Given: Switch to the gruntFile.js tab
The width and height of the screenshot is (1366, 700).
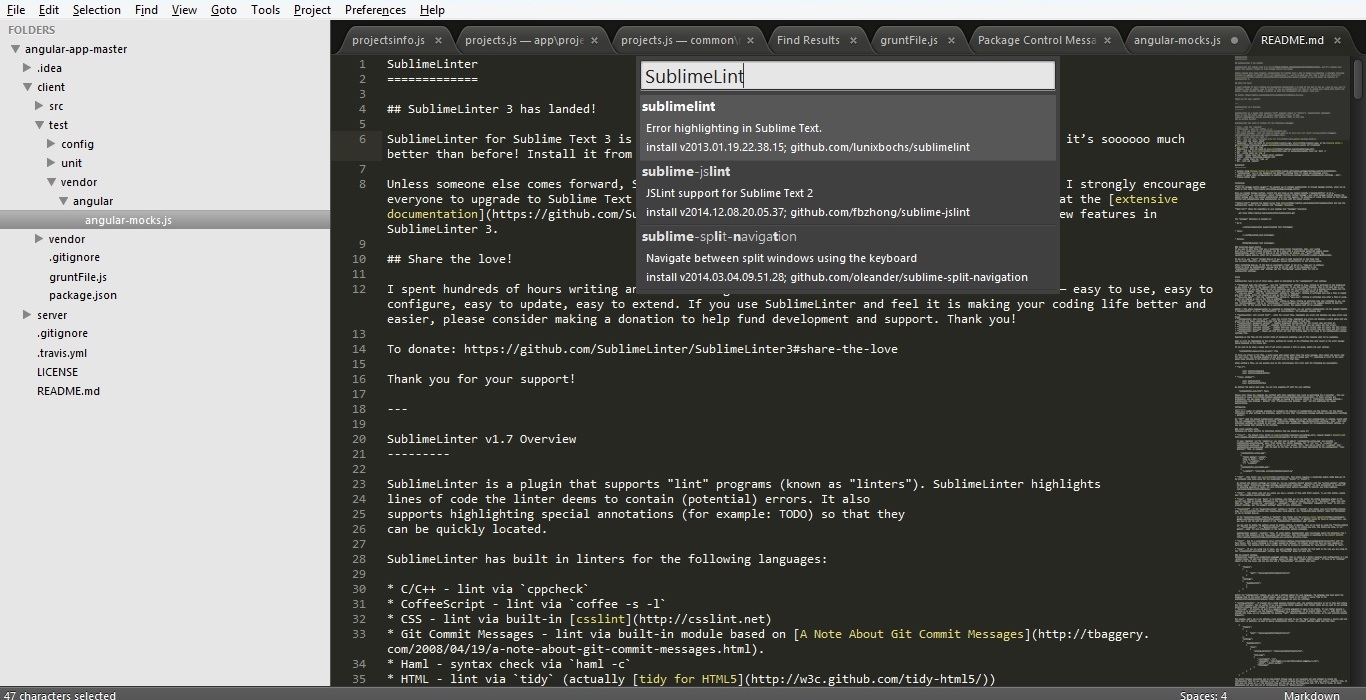Looking at the screenshot, I should tap(909, 40).
